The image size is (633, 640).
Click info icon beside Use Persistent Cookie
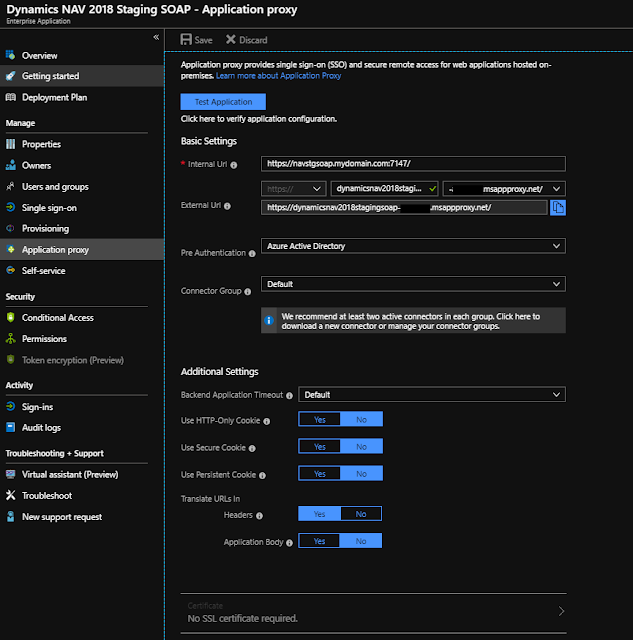click(x=262, y=476)
